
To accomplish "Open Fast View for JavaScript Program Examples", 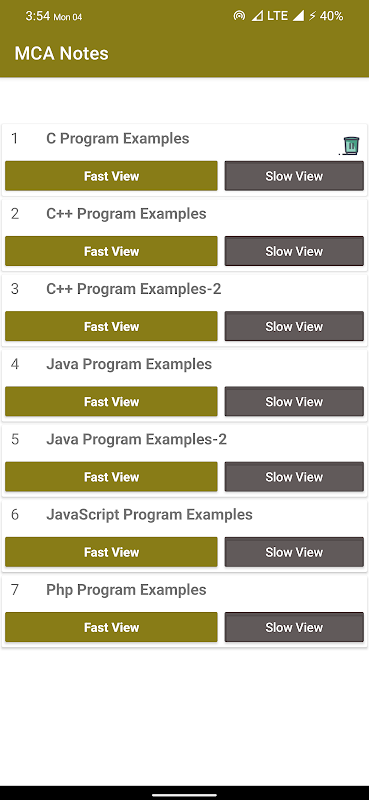I will 111,552.
